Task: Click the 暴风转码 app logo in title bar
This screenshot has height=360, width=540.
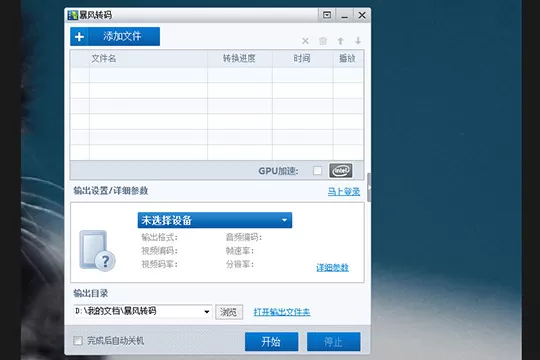Action: tap(73, 15)
